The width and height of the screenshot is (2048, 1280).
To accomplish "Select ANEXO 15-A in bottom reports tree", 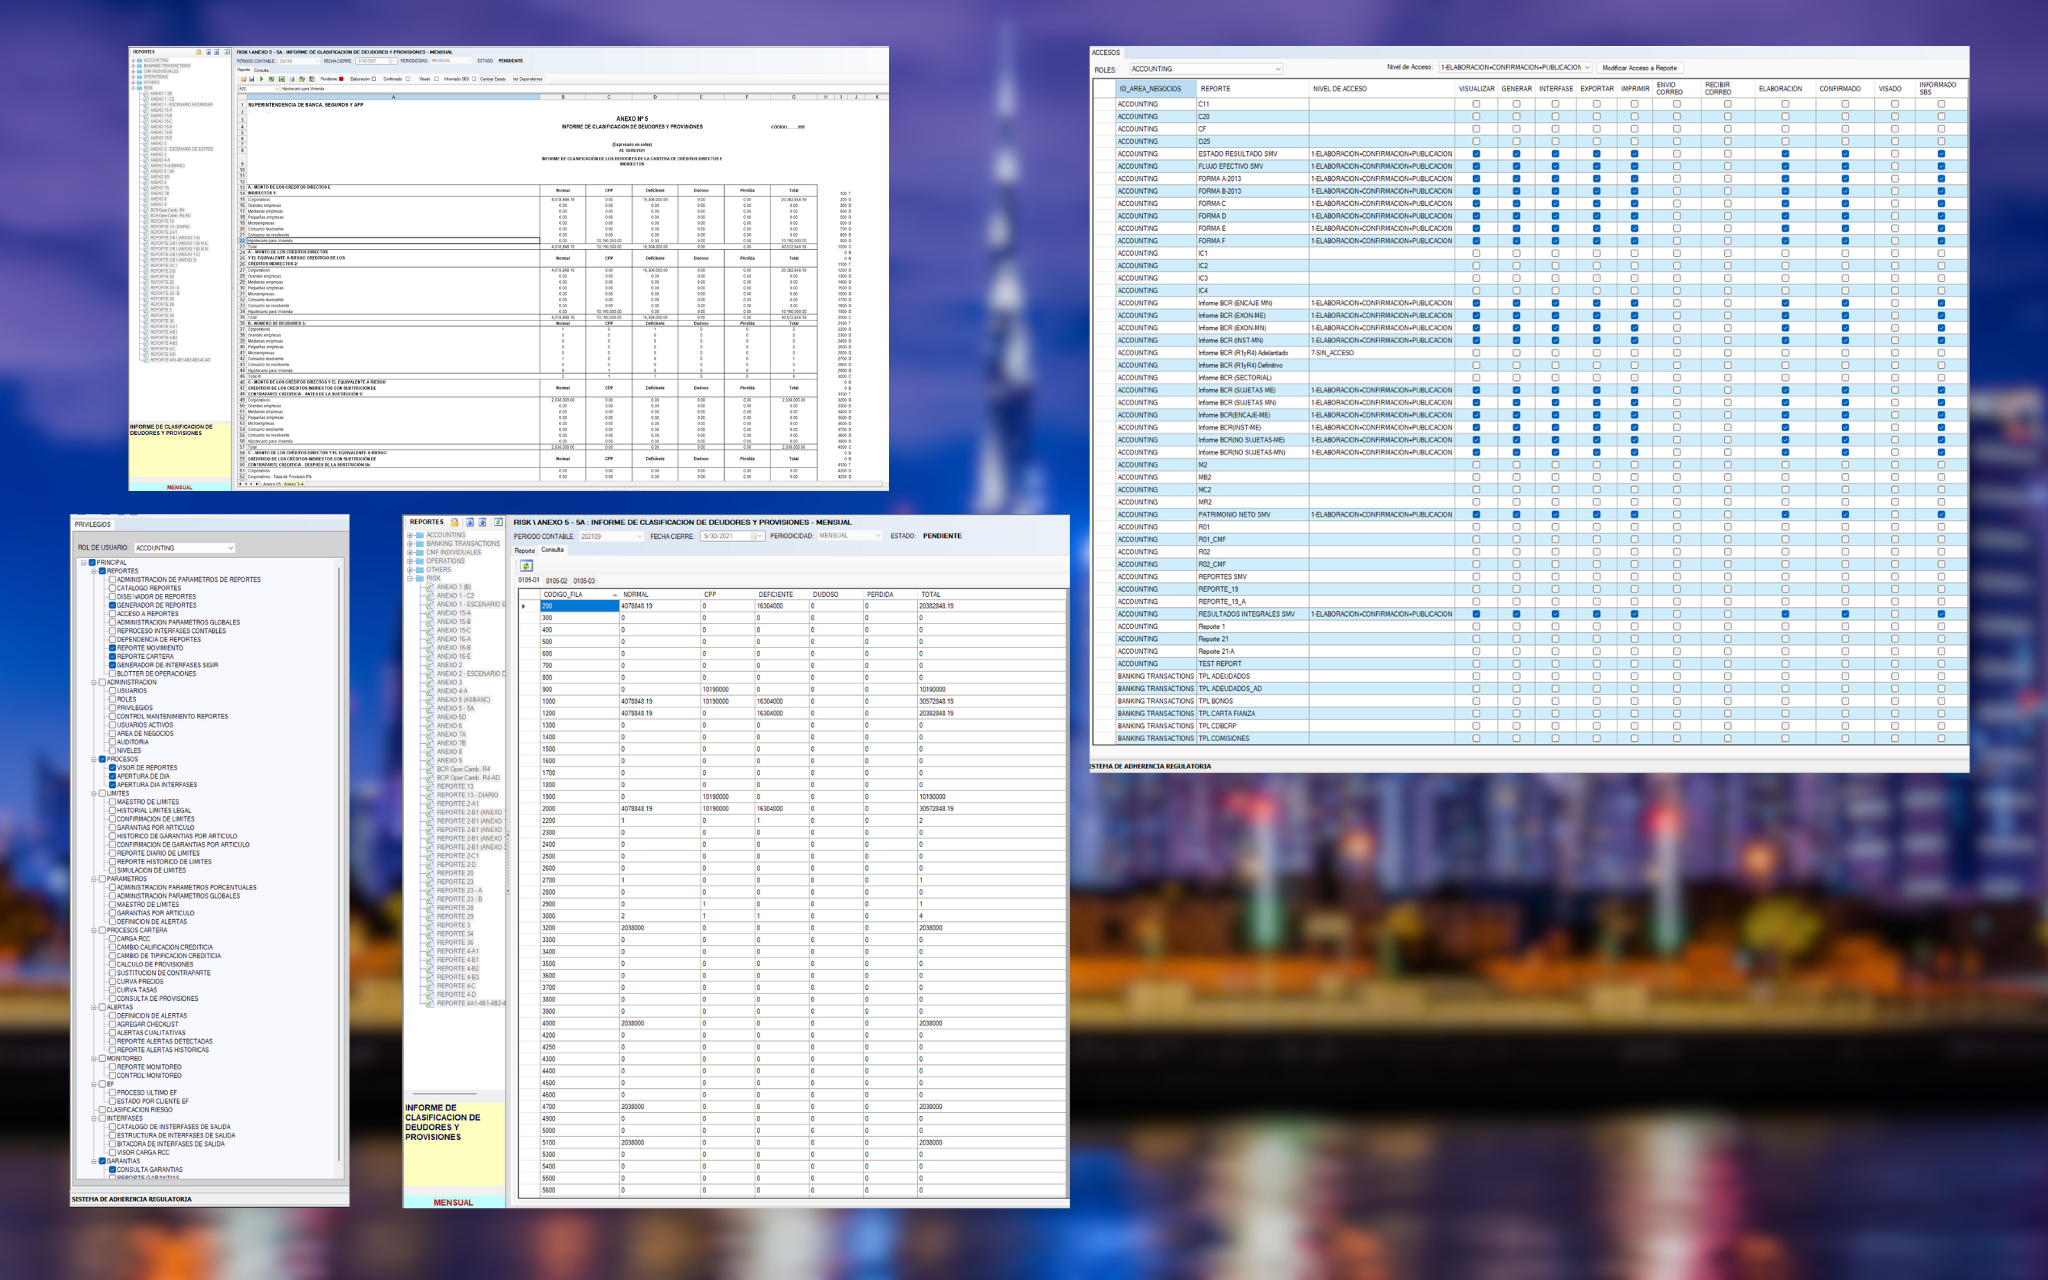I will tap(454, 613).
